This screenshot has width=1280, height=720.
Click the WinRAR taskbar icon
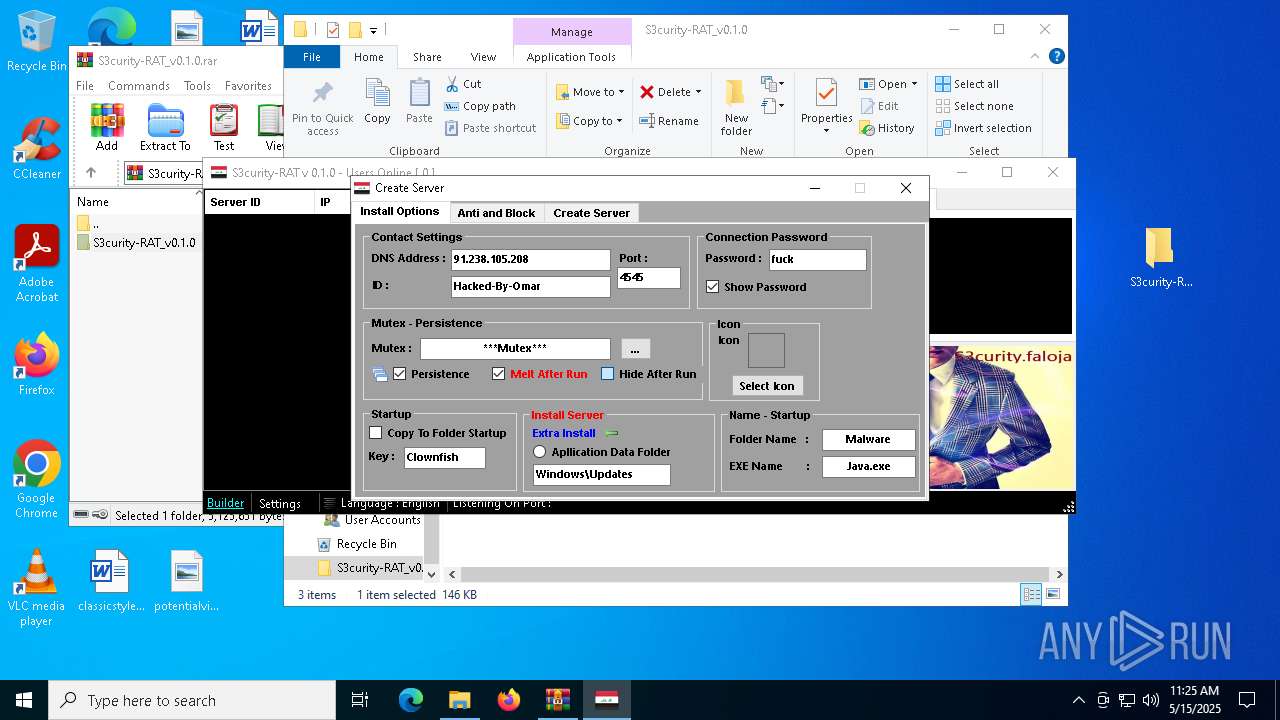[557, 700]
